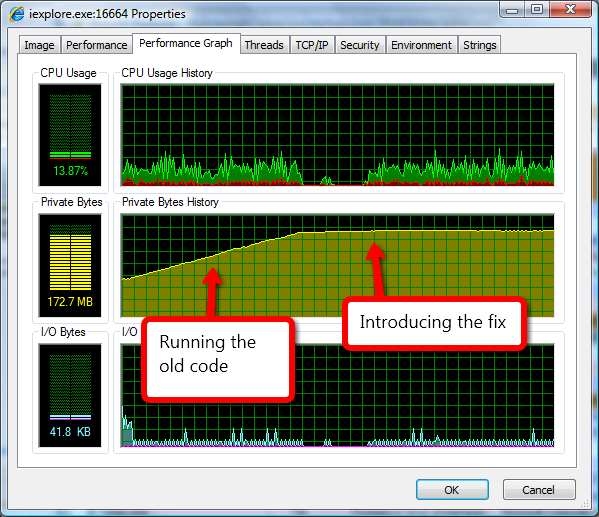Select the Performance Graph tab
Screen dimensions: 599x517
pos(186,43)
